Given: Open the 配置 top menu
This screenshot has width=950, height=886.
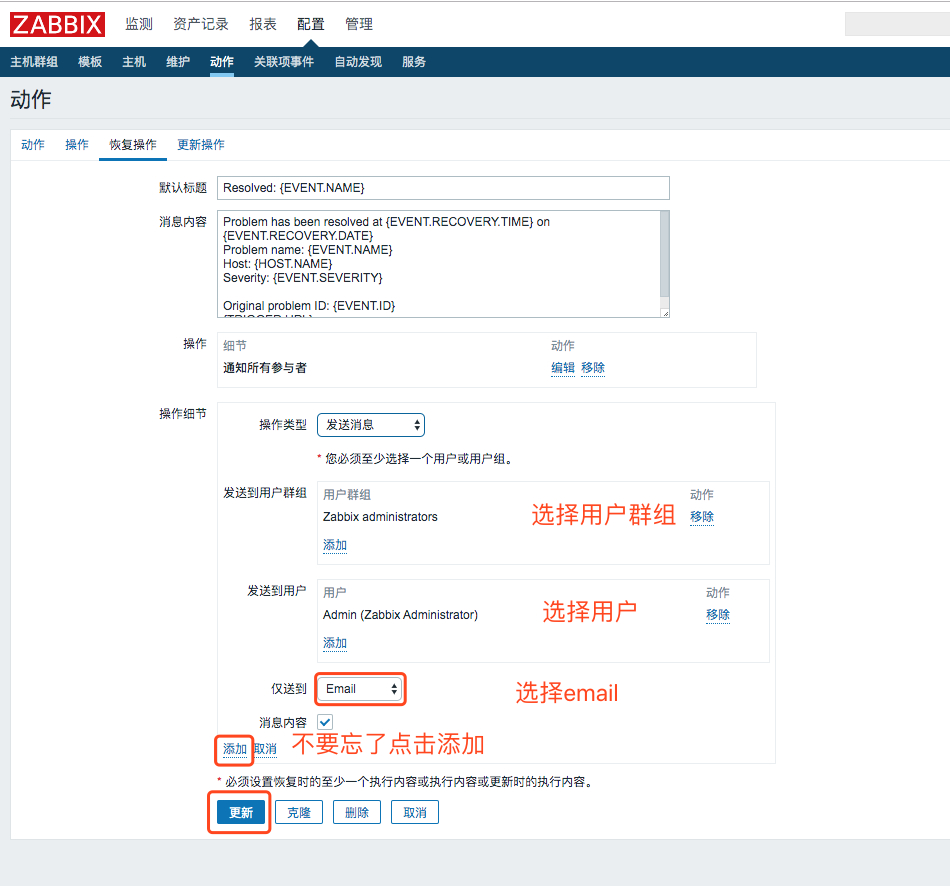Looking at the screenshot, I should (x=311, y=24).
